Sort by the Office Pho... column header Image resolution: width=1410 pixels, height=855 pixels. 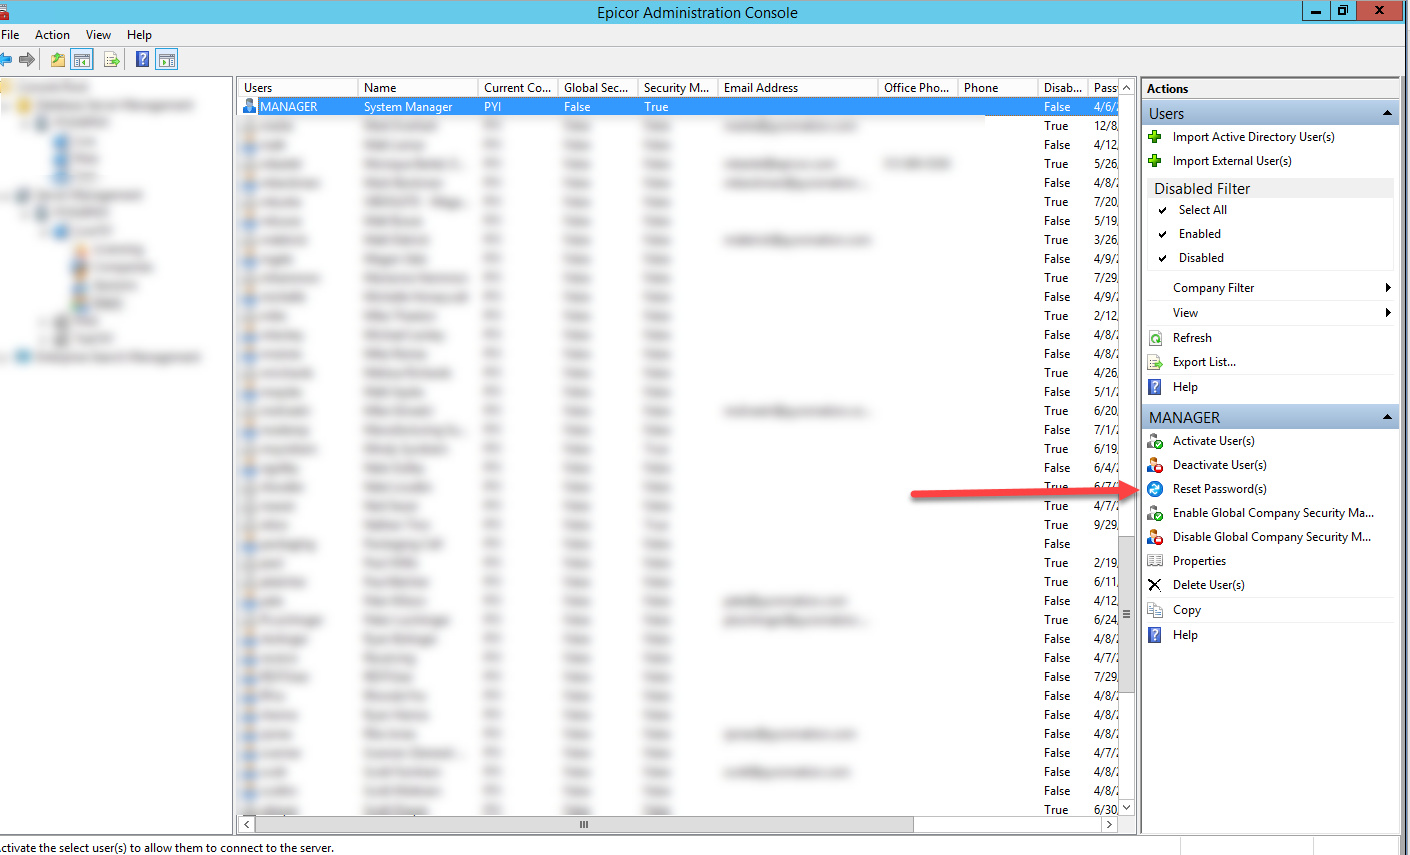click(918, 88)
